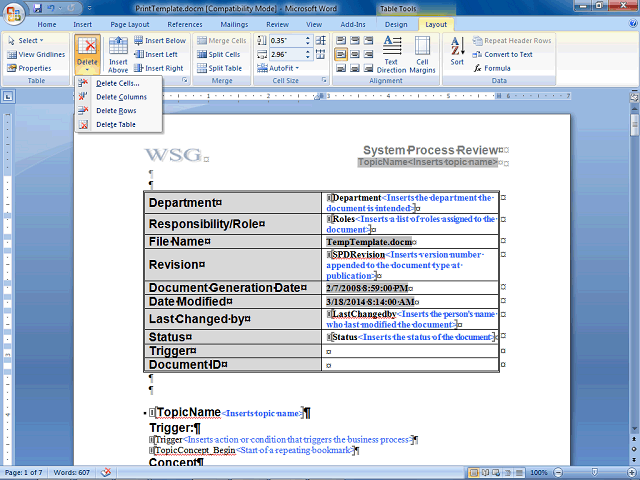
Task: Click Insert Above in the ribbon
Action: (x=118, y=54)
